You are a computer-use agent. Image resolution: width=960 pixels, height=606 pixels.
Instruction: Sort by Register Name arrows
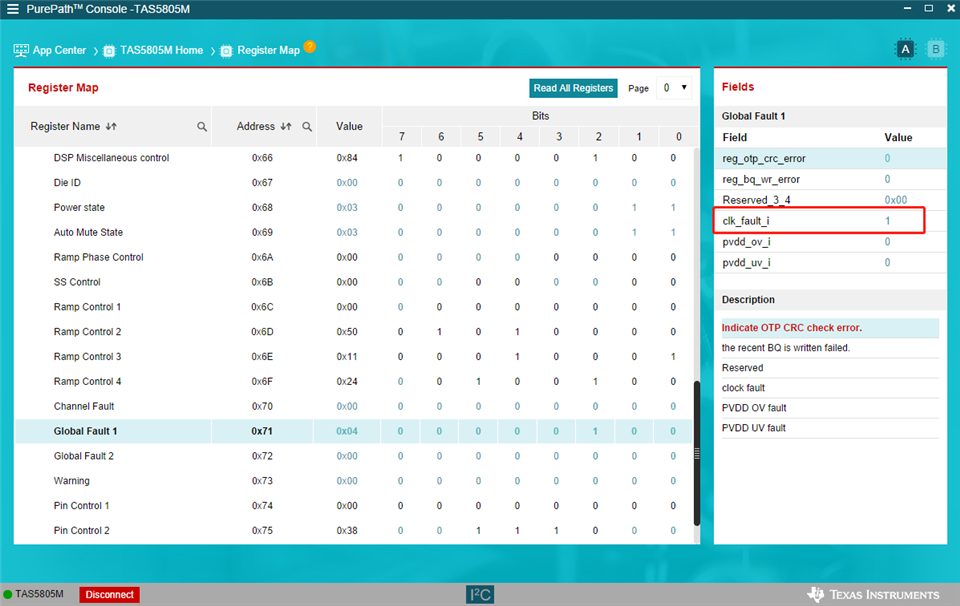tap(111, 127)
